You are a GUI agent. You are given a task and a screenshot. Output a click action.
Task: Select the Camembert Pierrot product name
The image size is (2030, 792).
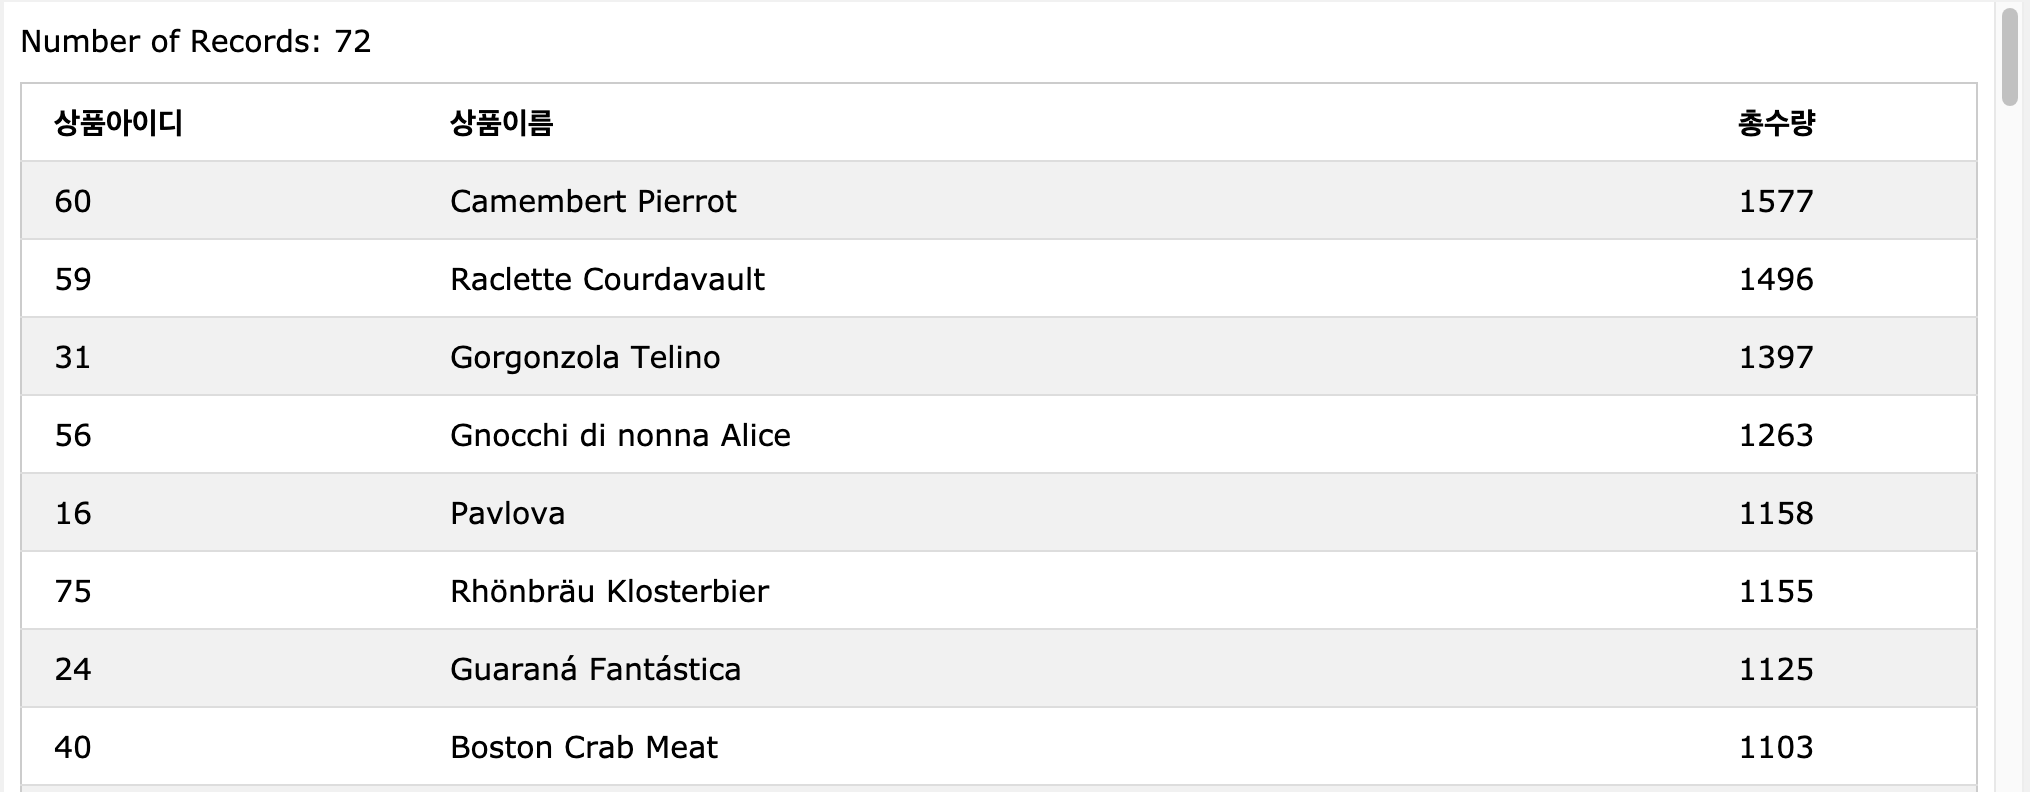click(x=593, y=201)
